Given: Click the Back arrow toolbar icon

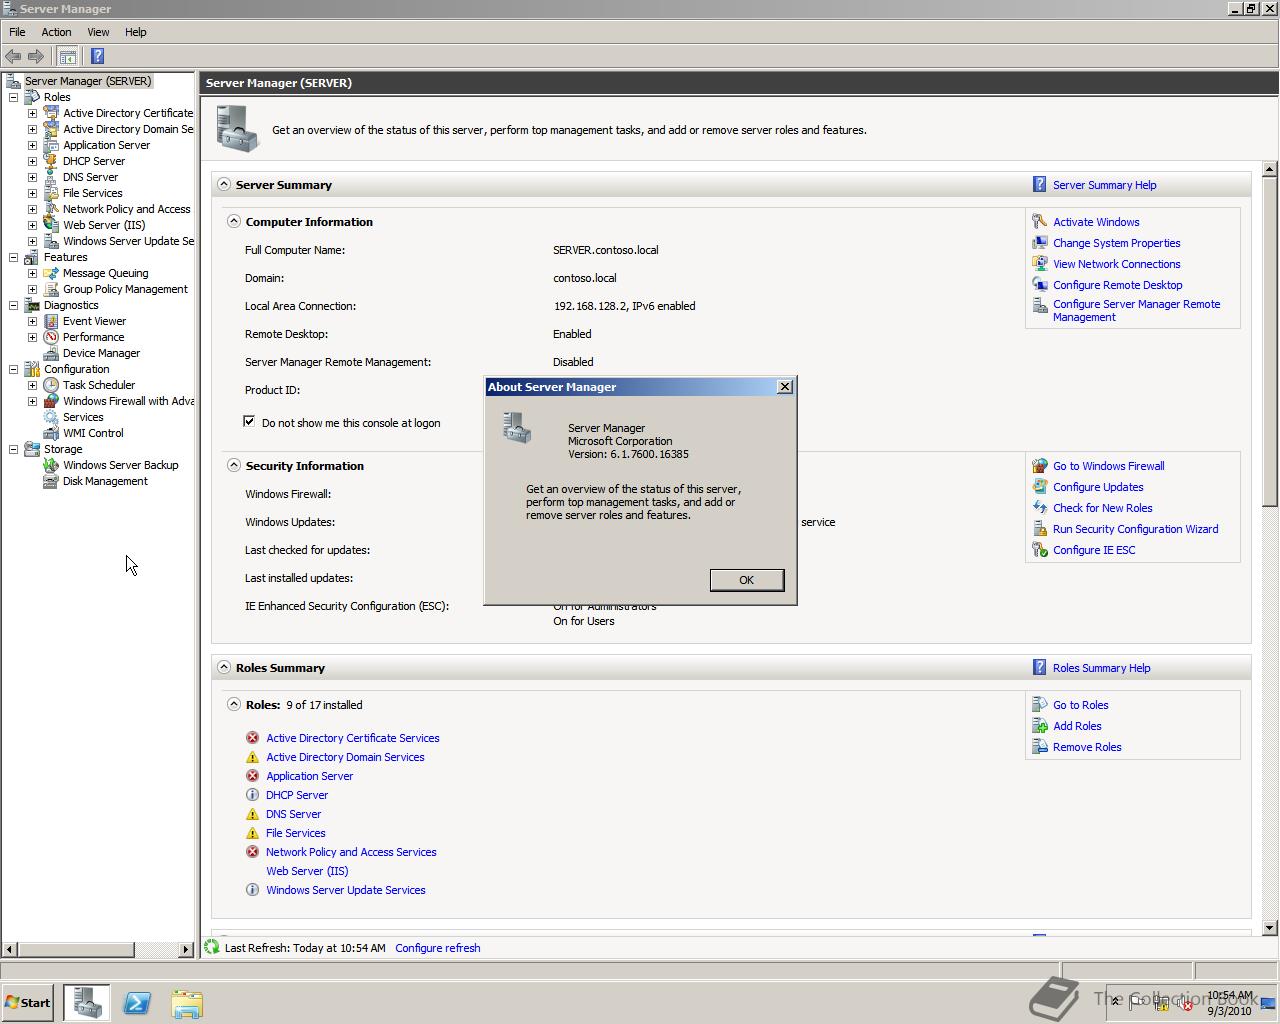Looking at the screenshot, I should [13, 56].
